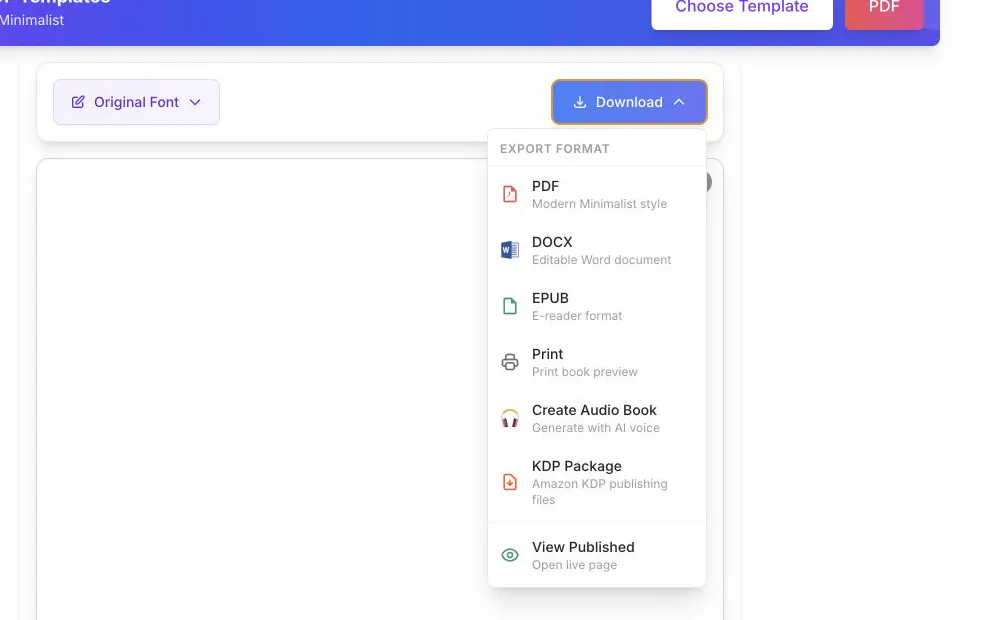This screenshot has width=1000, height=620.
Task: Click the Download button
Action: 629,102
